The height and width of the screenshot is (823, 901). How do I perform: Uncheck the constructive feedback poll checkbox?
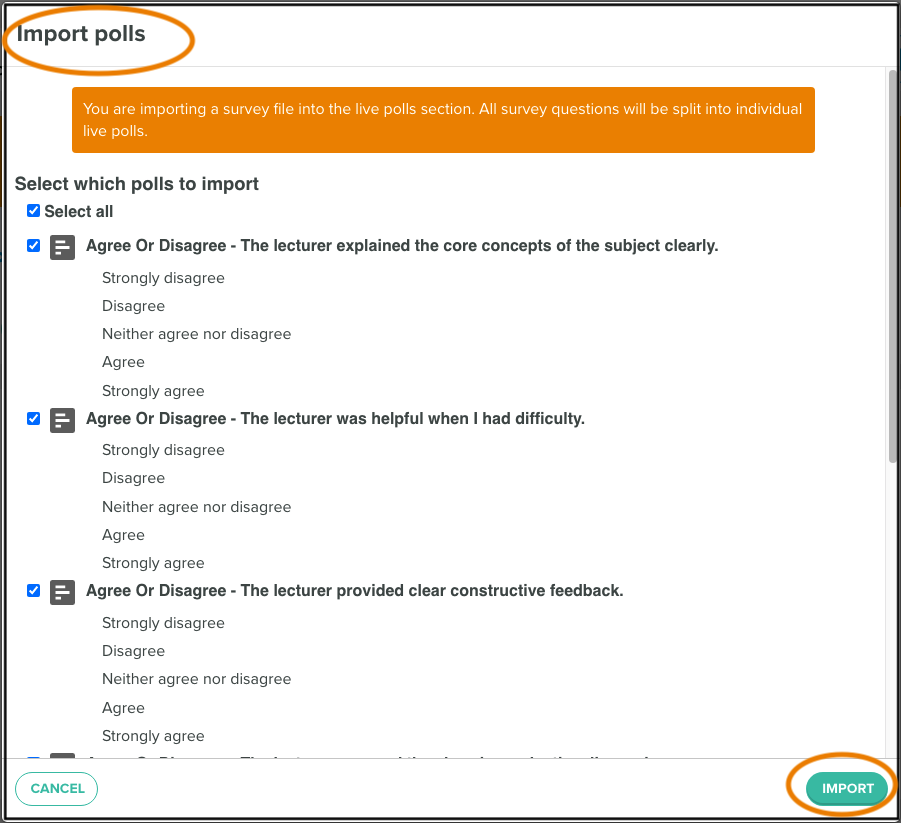[x=33, y=591]
